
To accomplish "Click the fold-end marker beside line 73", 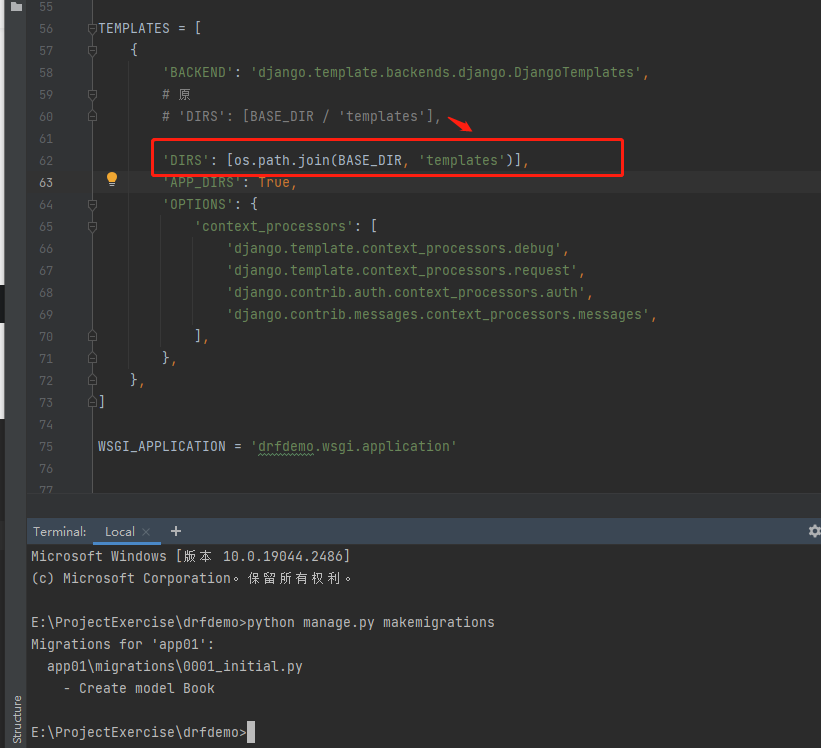I will tap(91, 402).
